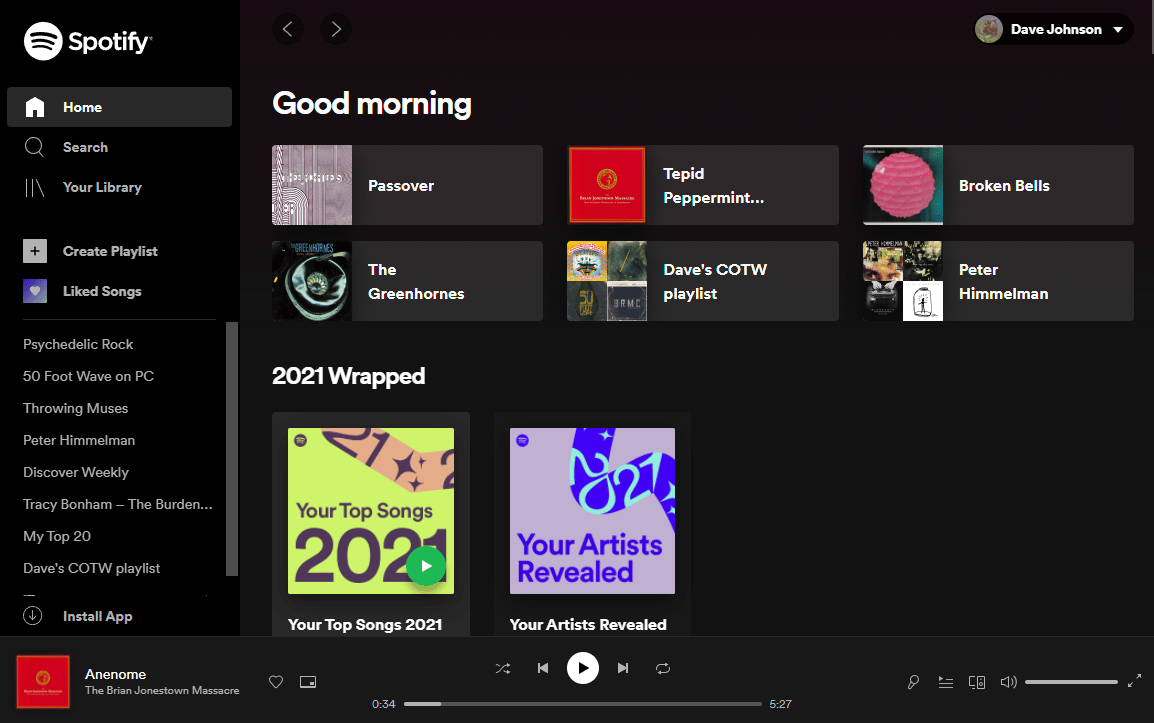The width and height of the screenshot is (1154, 723).
Task: Go back with the left arrow
Action: [x=288, y=29]
